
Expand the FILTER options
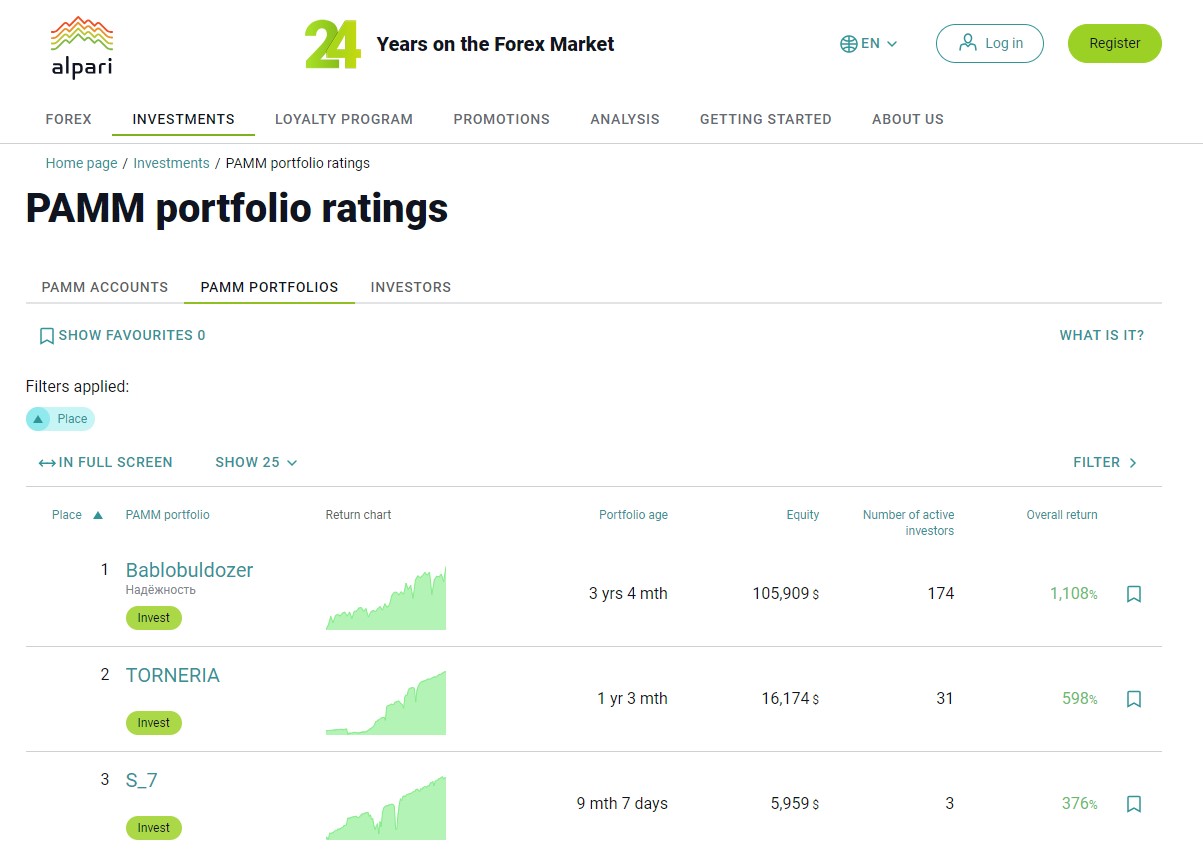[x=1097, y=462]
